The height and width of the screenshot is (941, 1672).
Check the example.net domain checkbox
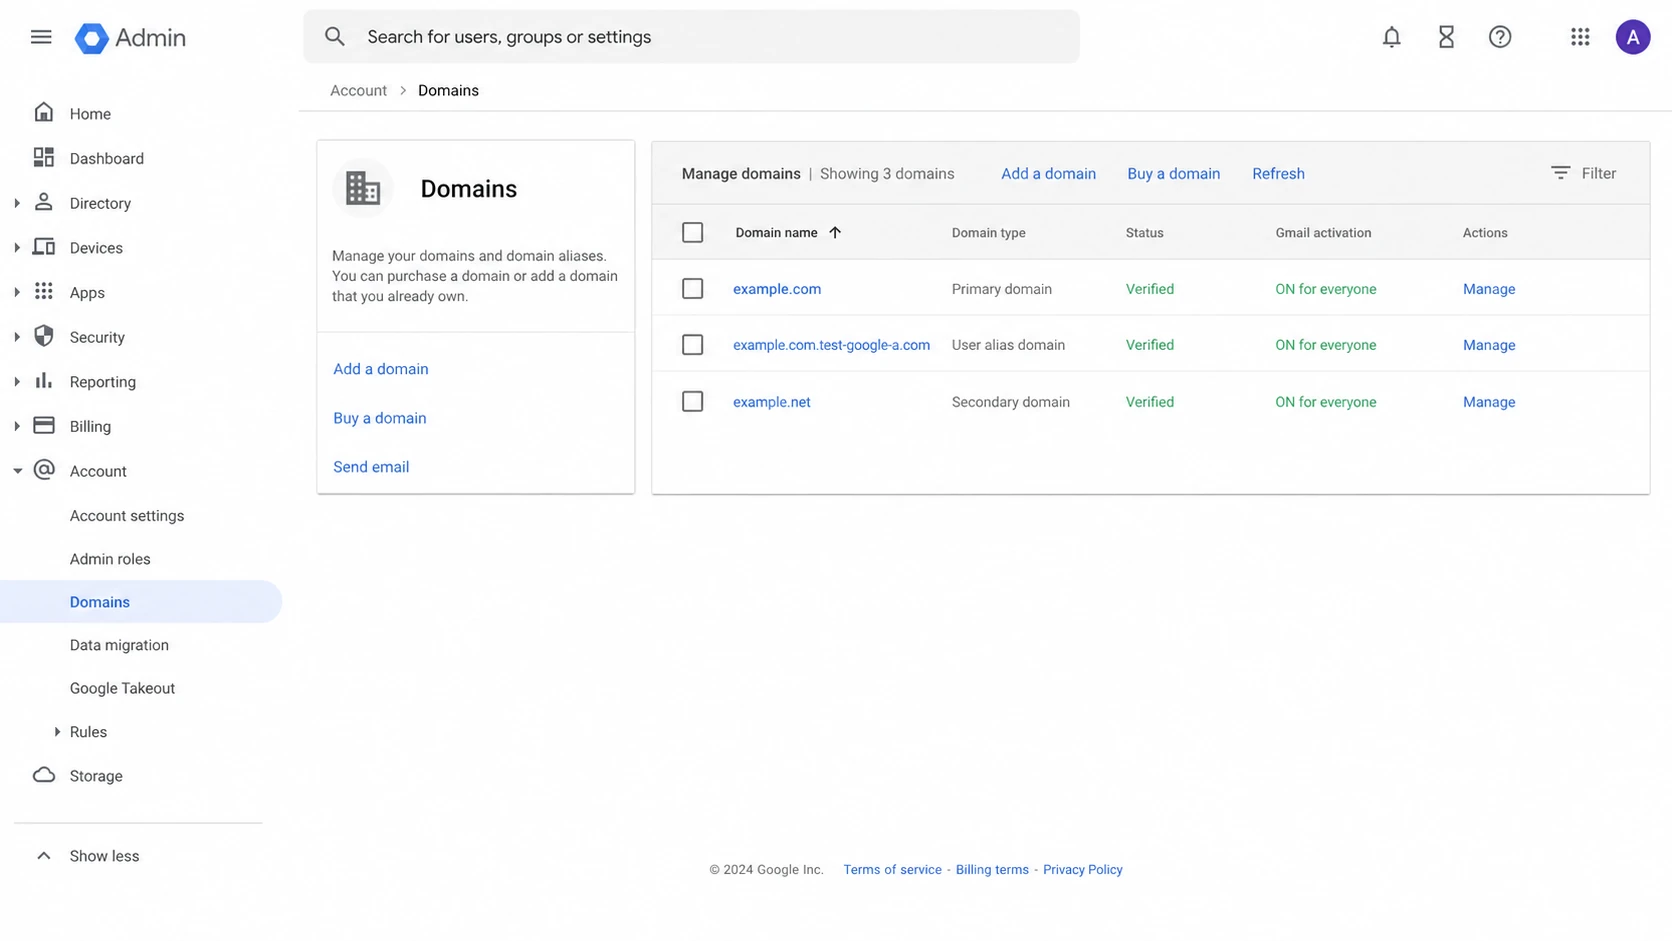coord(692,401)
